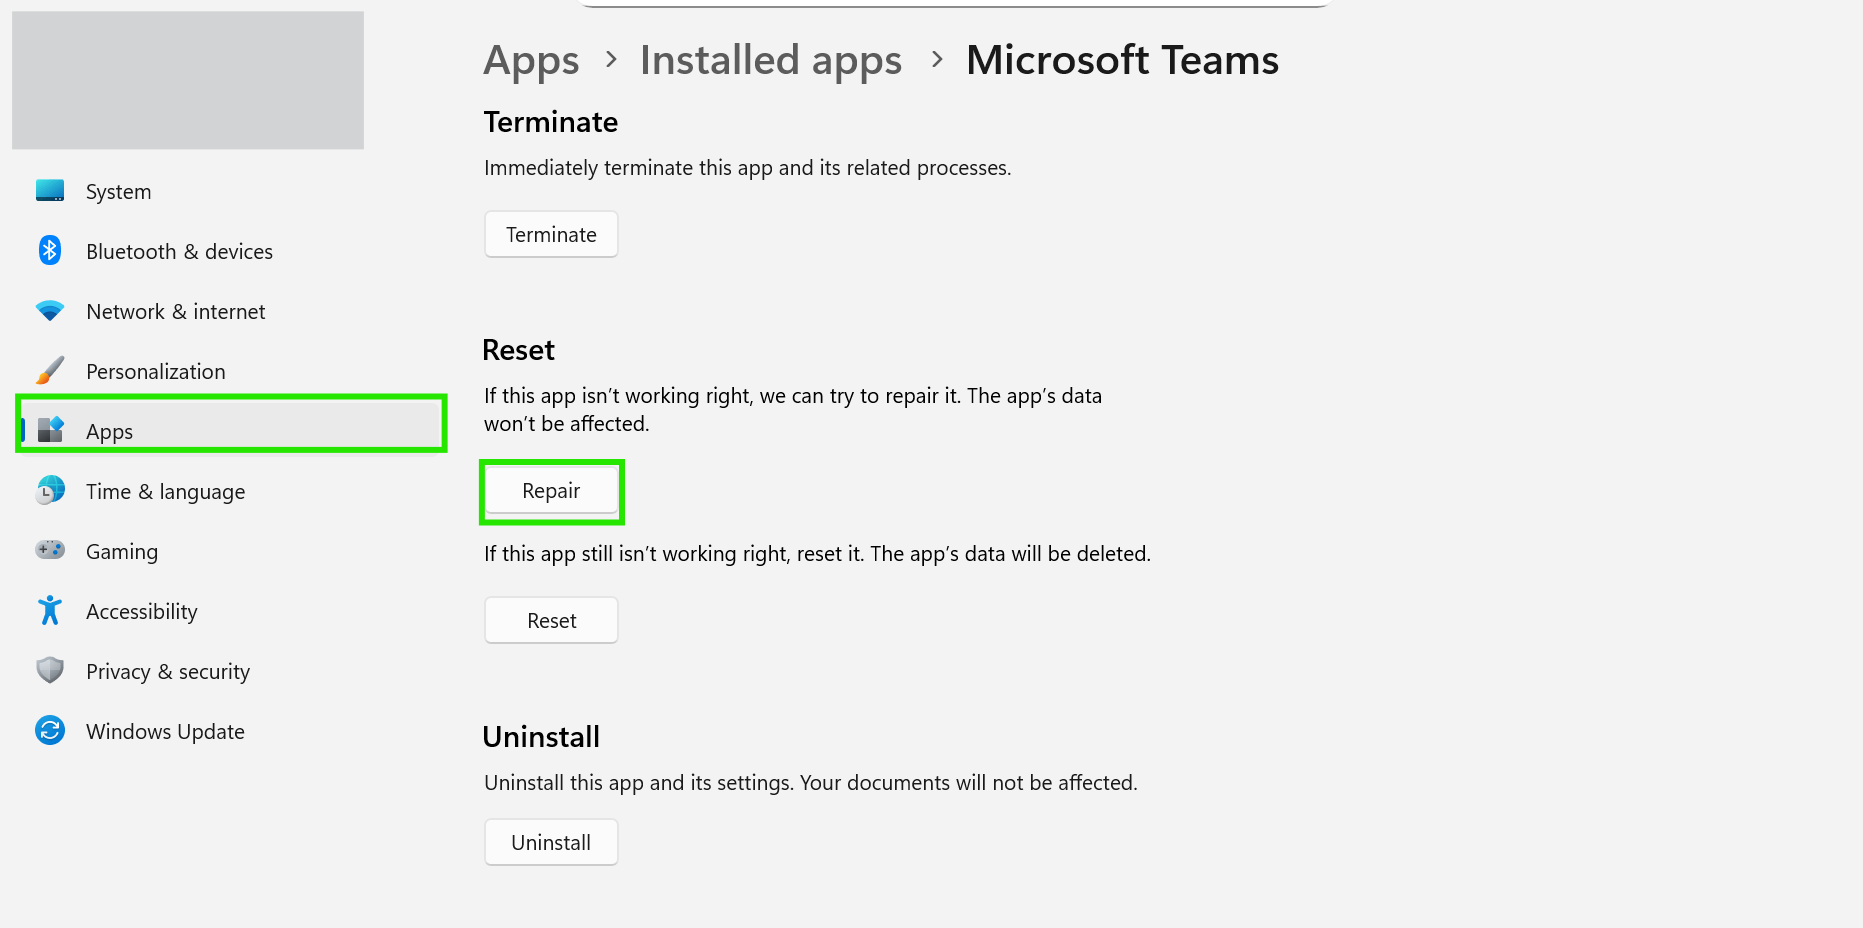
Task: Click the Time & language globe icon
Action: (x=50, y=490)
